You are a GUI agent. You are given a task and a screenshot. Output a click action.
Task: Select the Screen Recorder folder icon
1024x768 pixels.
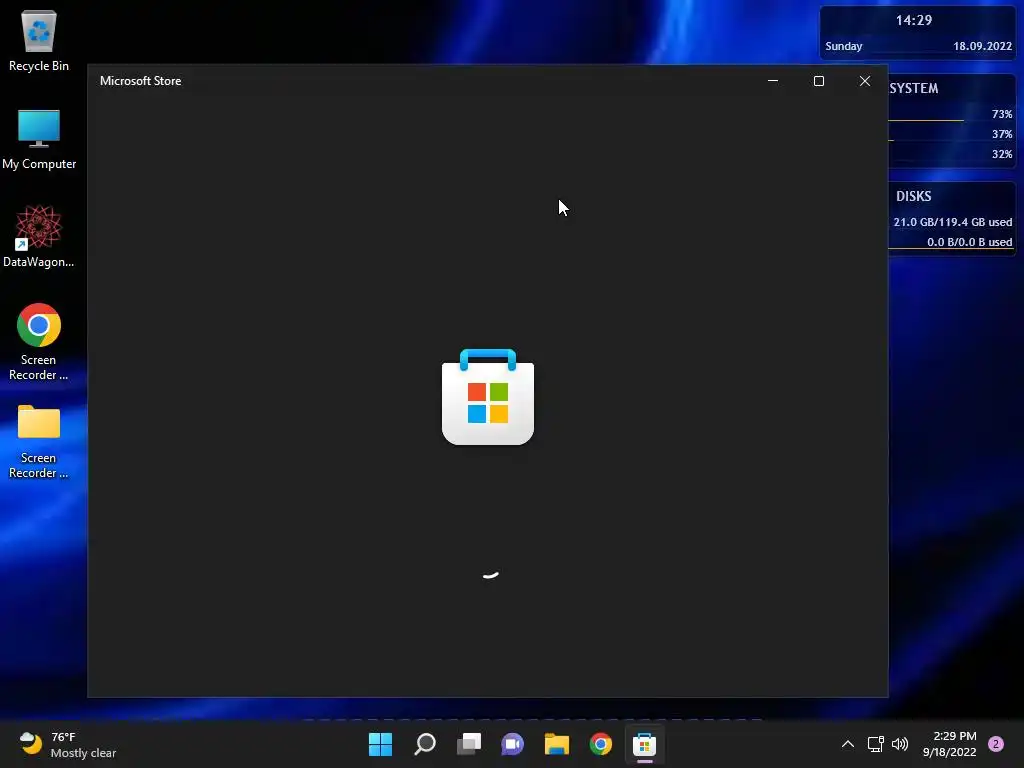[x=39, y=441]
